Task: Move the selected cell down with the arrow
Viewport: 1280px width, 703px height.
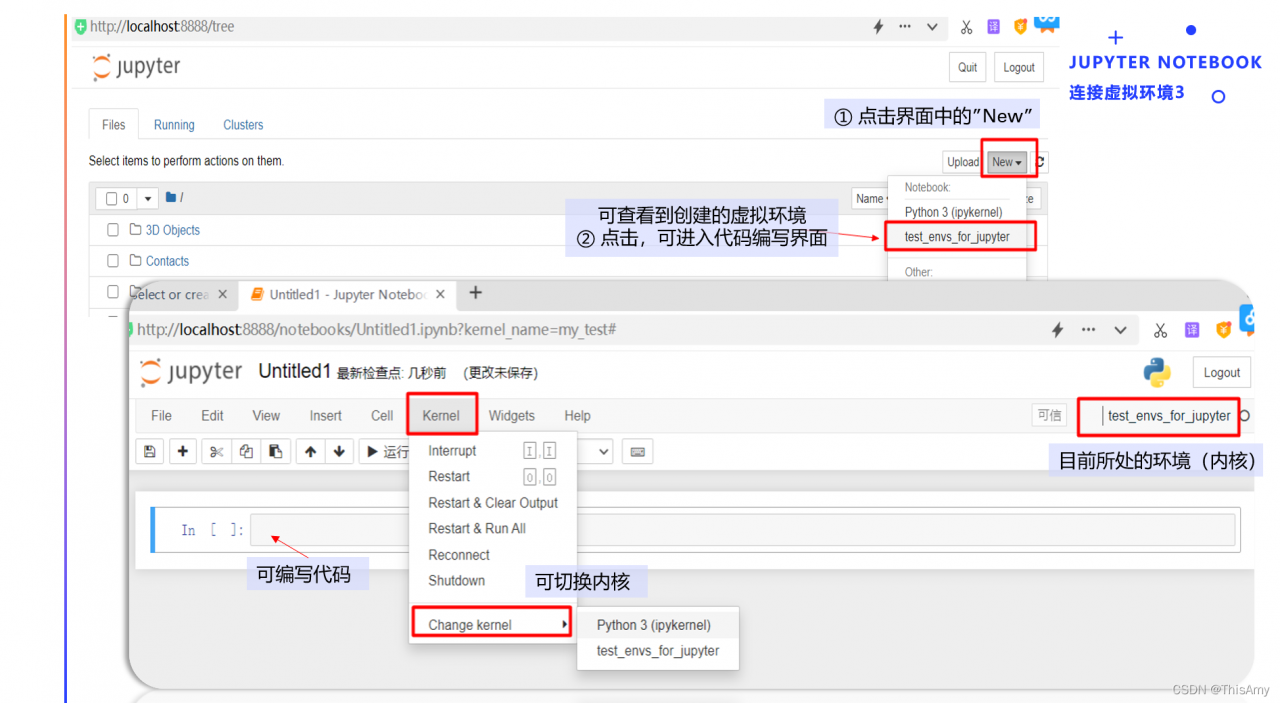Action: click(x=339, y=452)
